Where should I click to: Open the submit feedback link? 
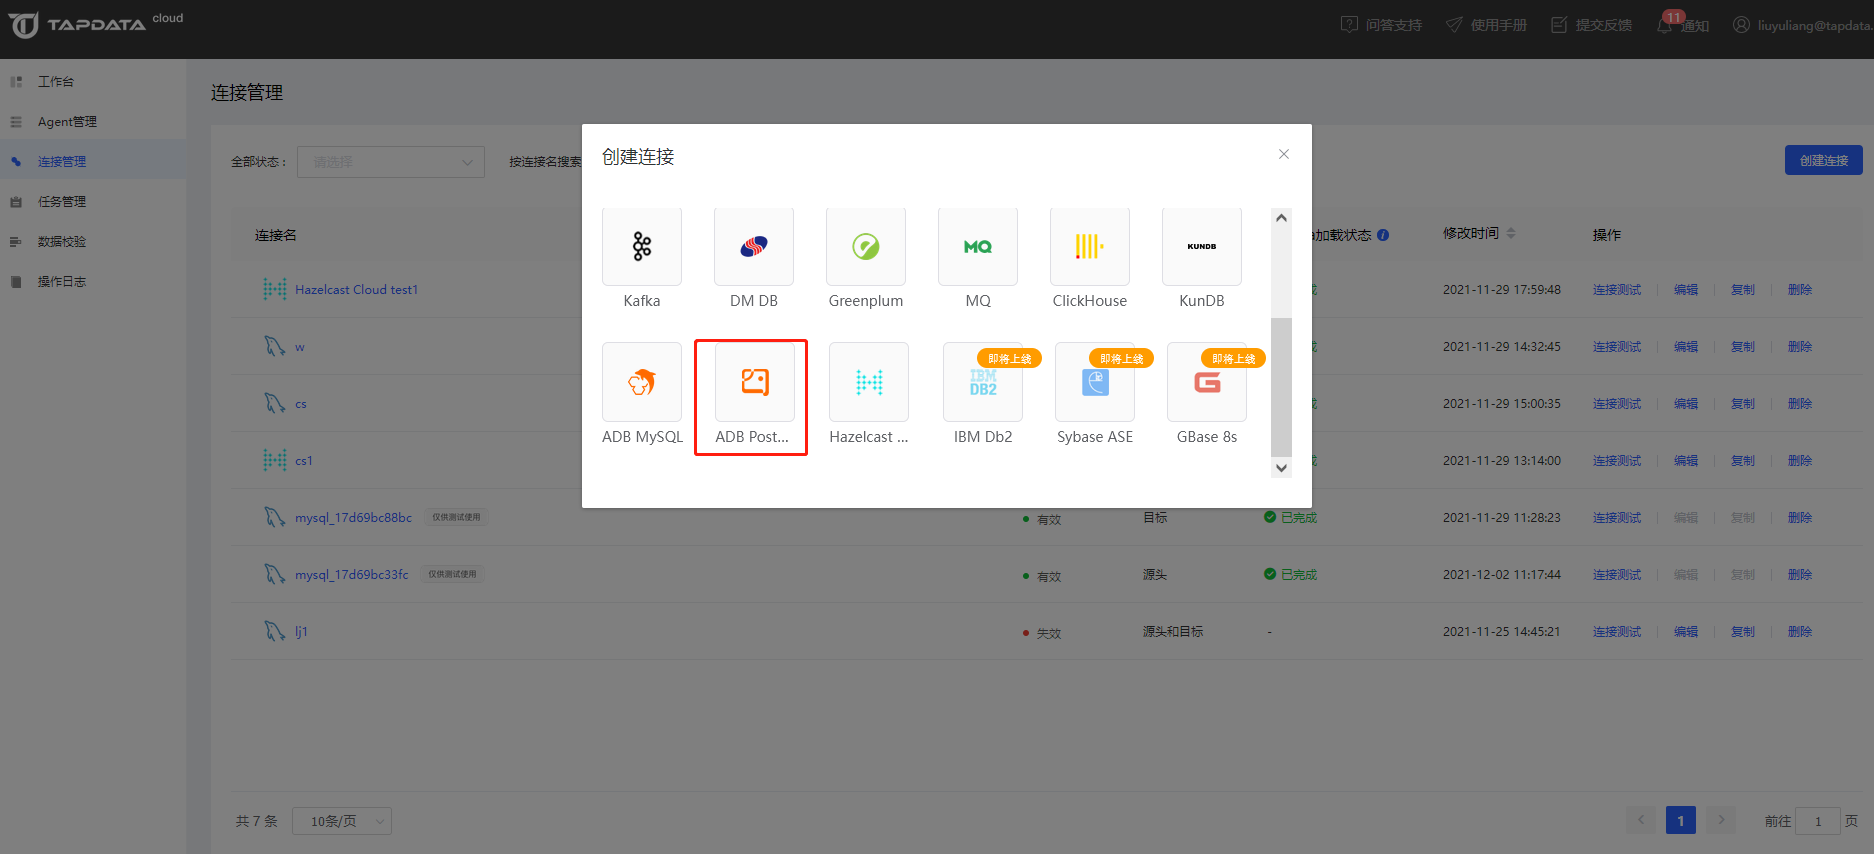(1591, 25)
